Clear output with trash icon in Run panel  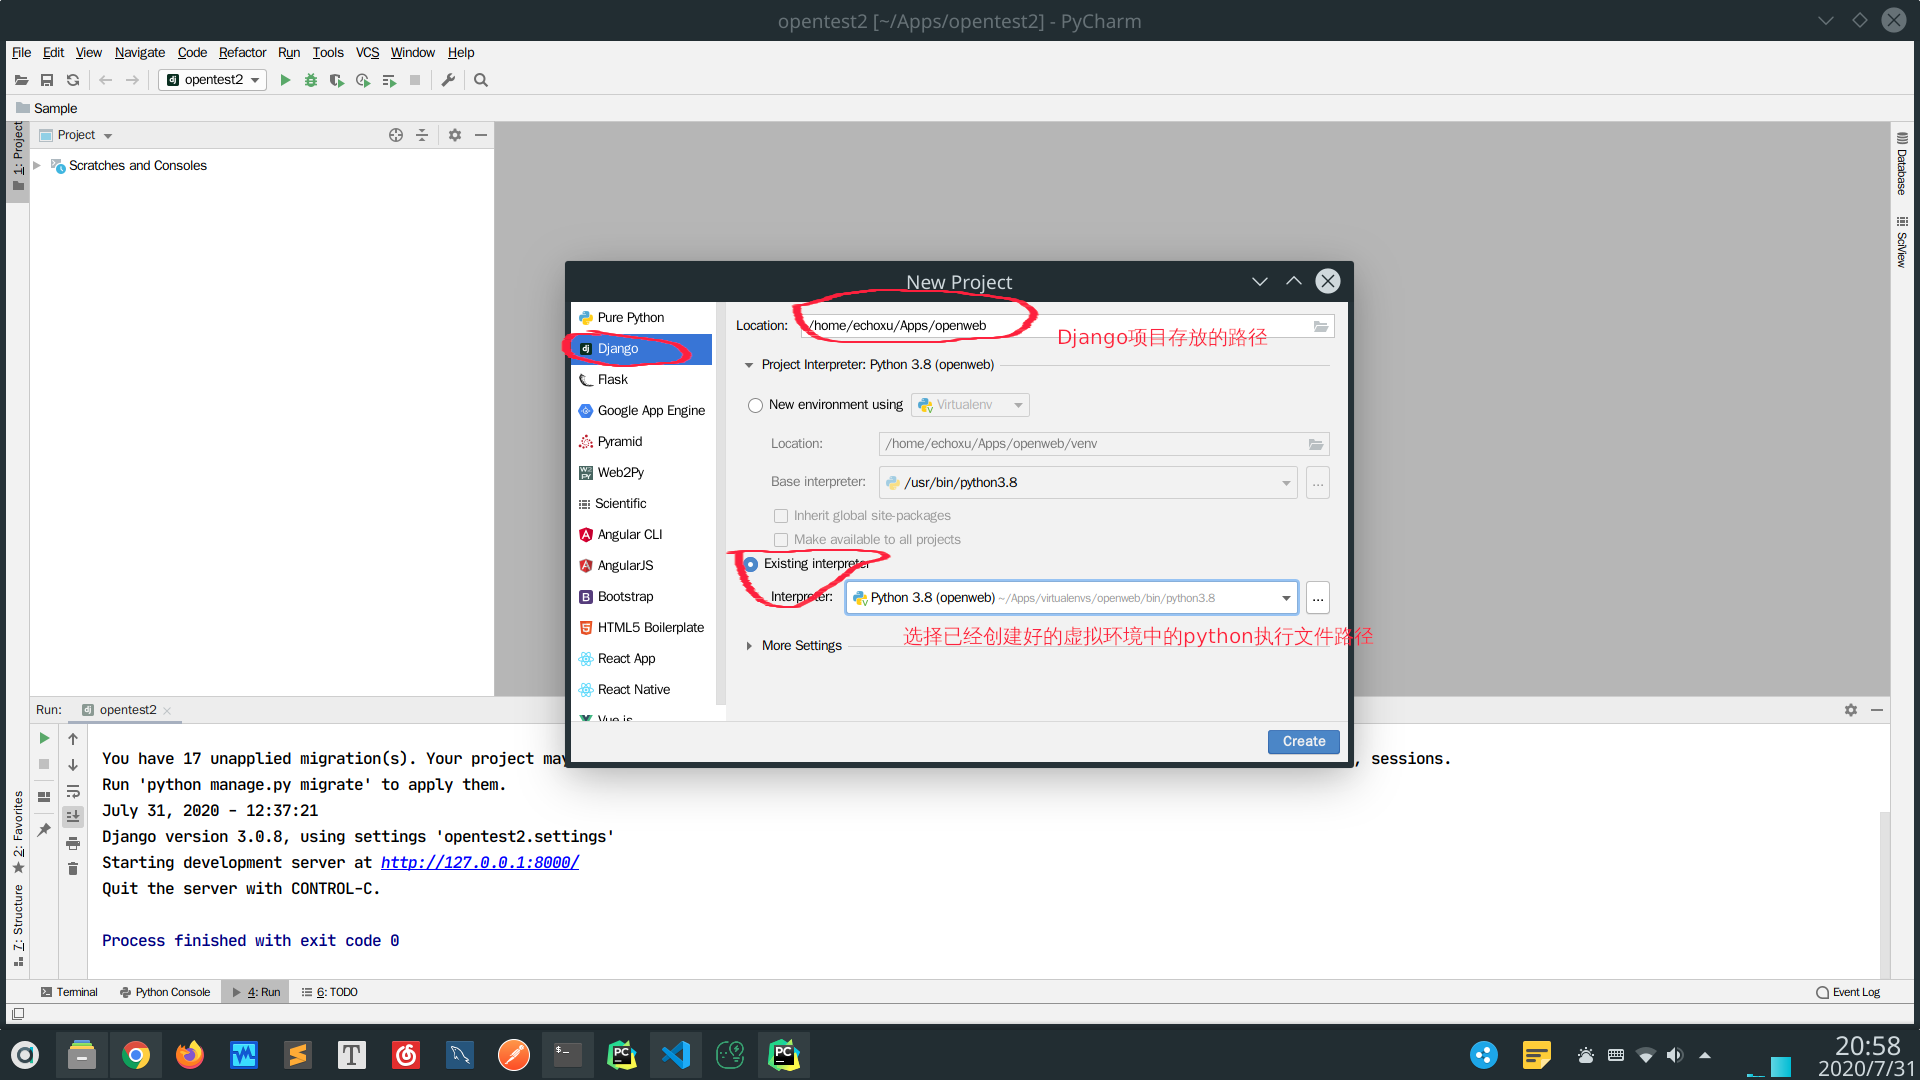(73, 869)
